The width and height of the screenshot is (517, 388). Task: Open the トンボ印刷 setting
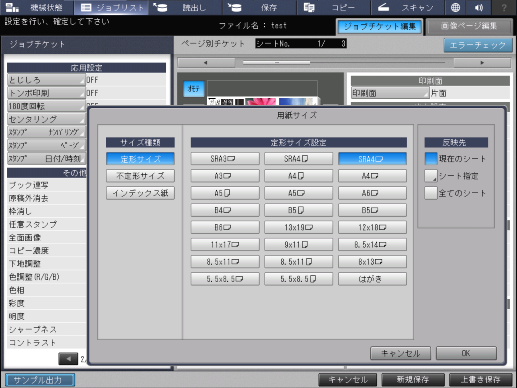click(46, 93)
